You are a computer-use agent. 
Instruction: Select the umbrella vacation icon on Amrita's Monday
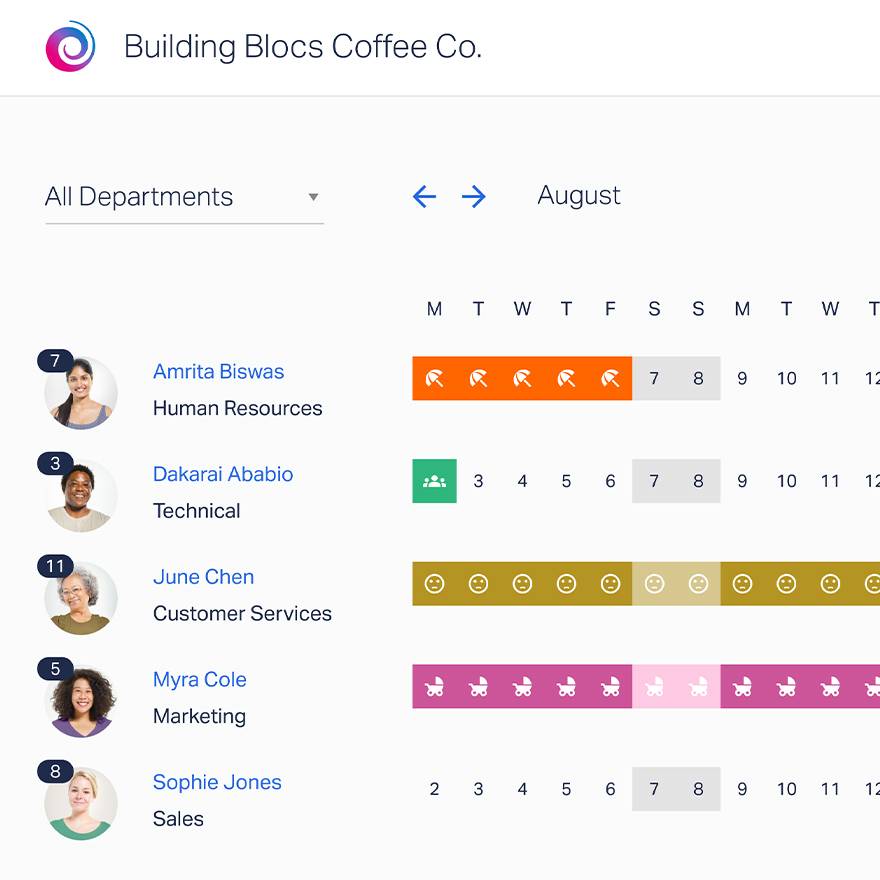434,378
